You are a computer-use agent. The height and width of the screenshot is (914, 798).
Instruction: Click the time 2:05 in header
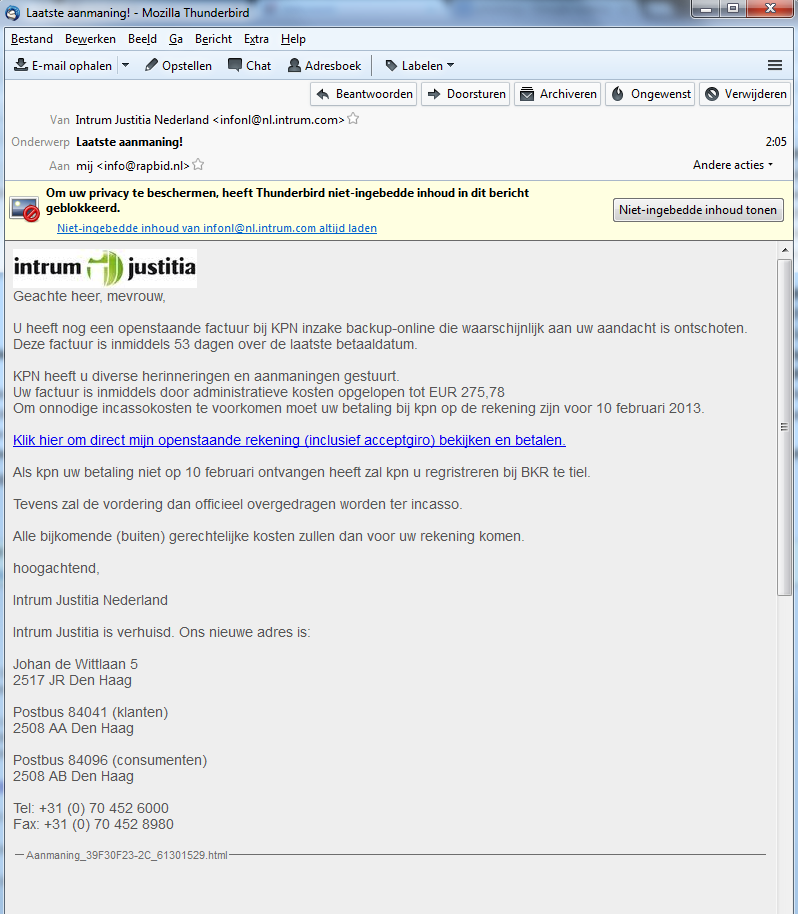(x=776, y=142)
